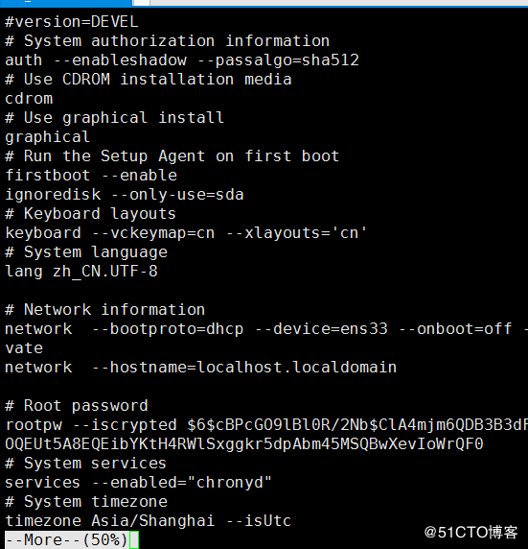Click the graphical command line
The height and width of the screenshot is (549, 528).
point(48,137)
